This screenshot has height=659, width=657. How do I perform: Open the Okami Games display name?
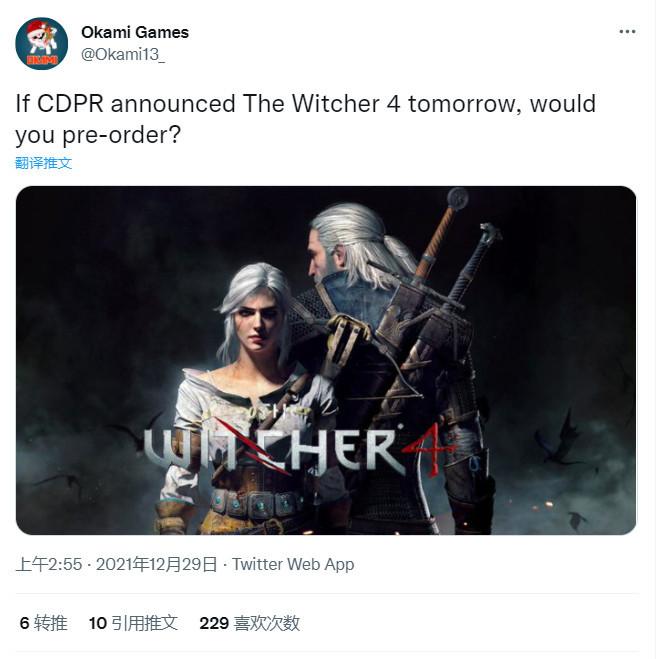tap(135, 32)
